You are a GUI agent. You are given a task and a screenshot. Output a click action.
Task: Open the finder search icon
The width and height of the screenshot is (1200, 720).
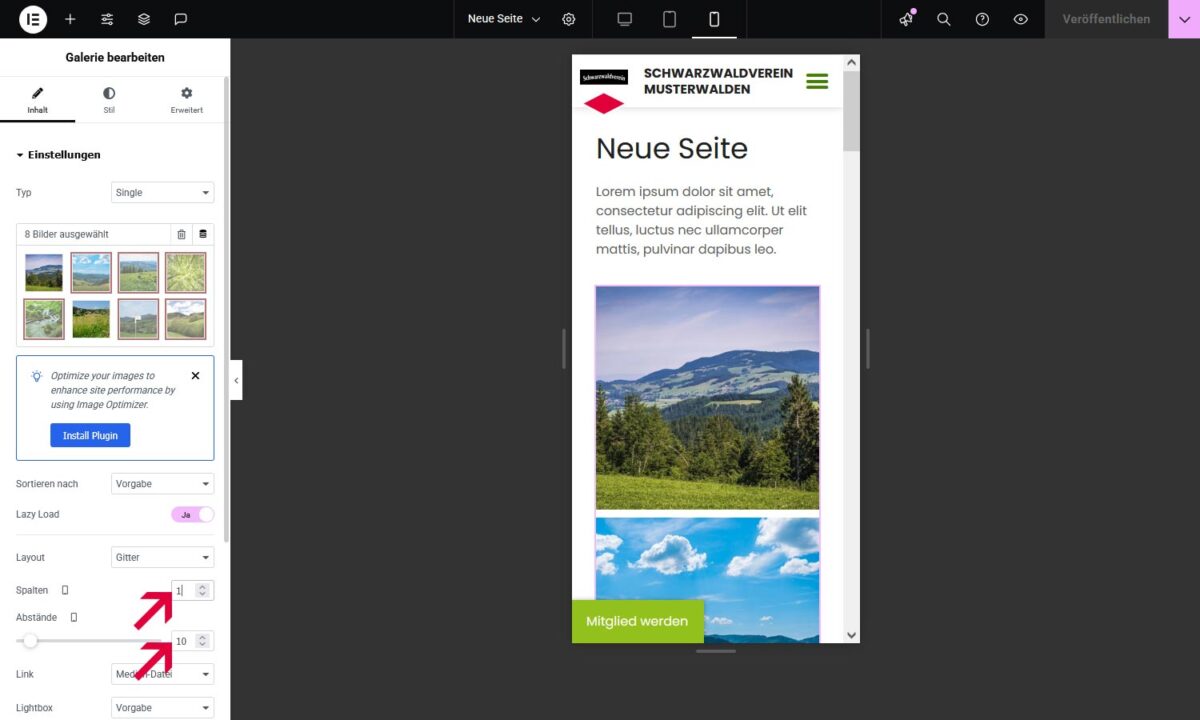coord(944,19)
